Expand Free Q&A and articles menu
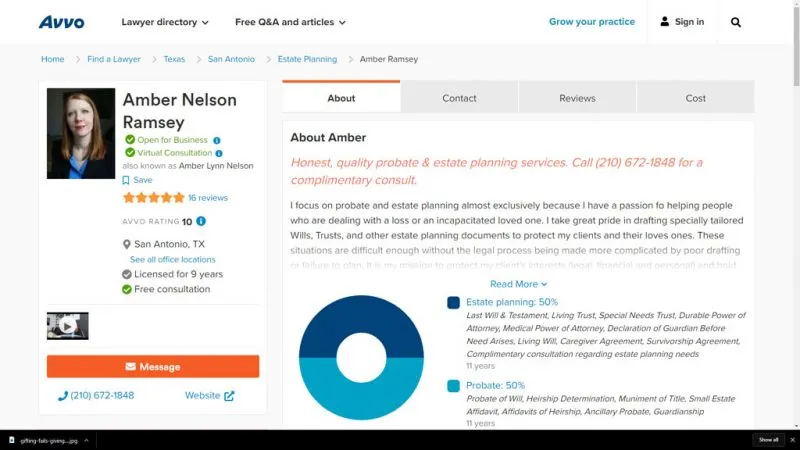 point(290,22)
